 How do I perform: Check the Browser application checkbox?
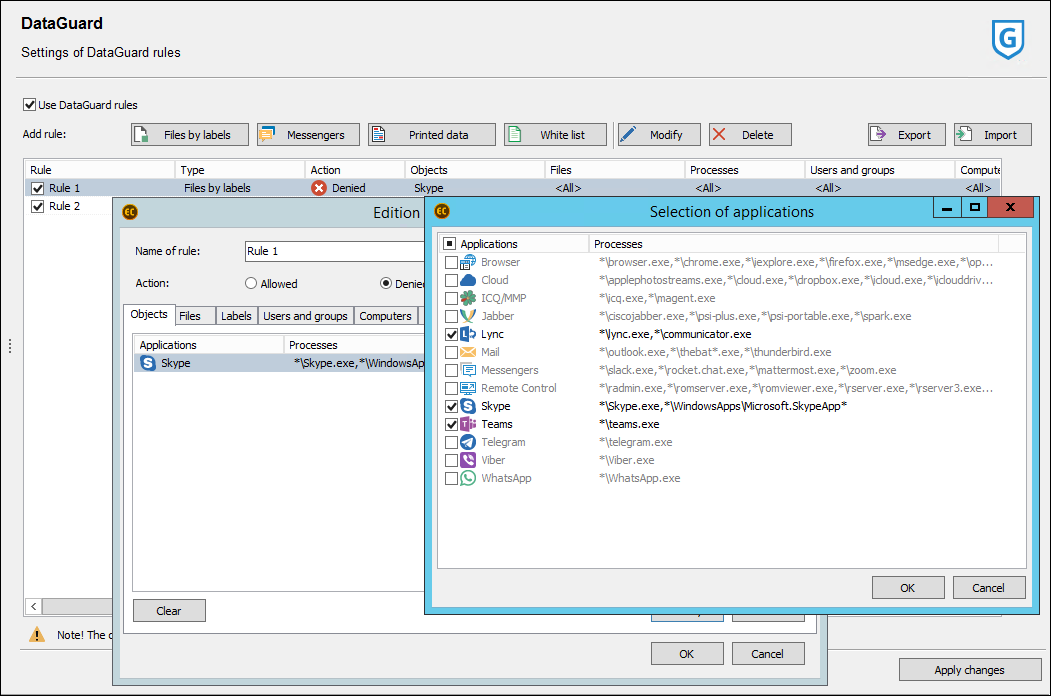(451, 262)
